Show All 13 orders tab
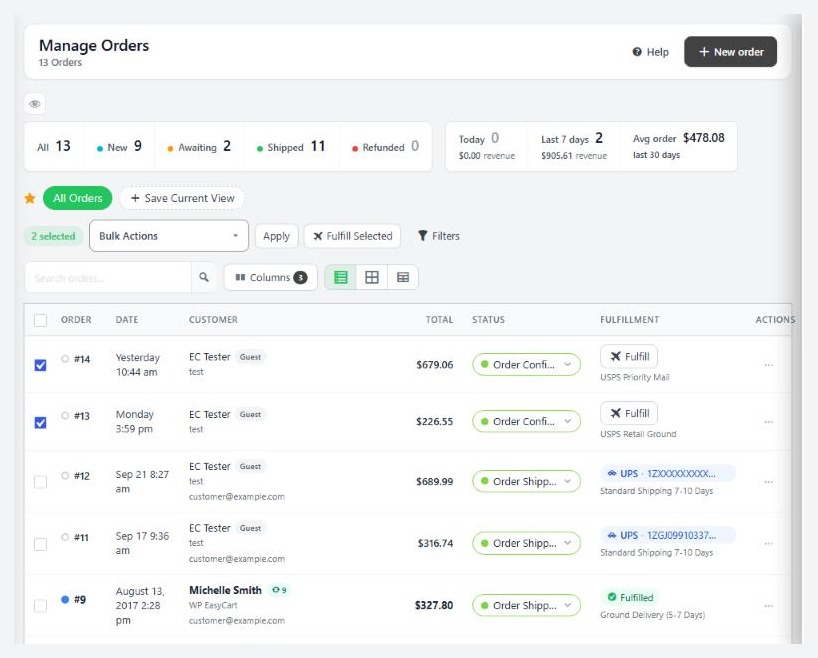Screen dimensions: 818x658 54,146
